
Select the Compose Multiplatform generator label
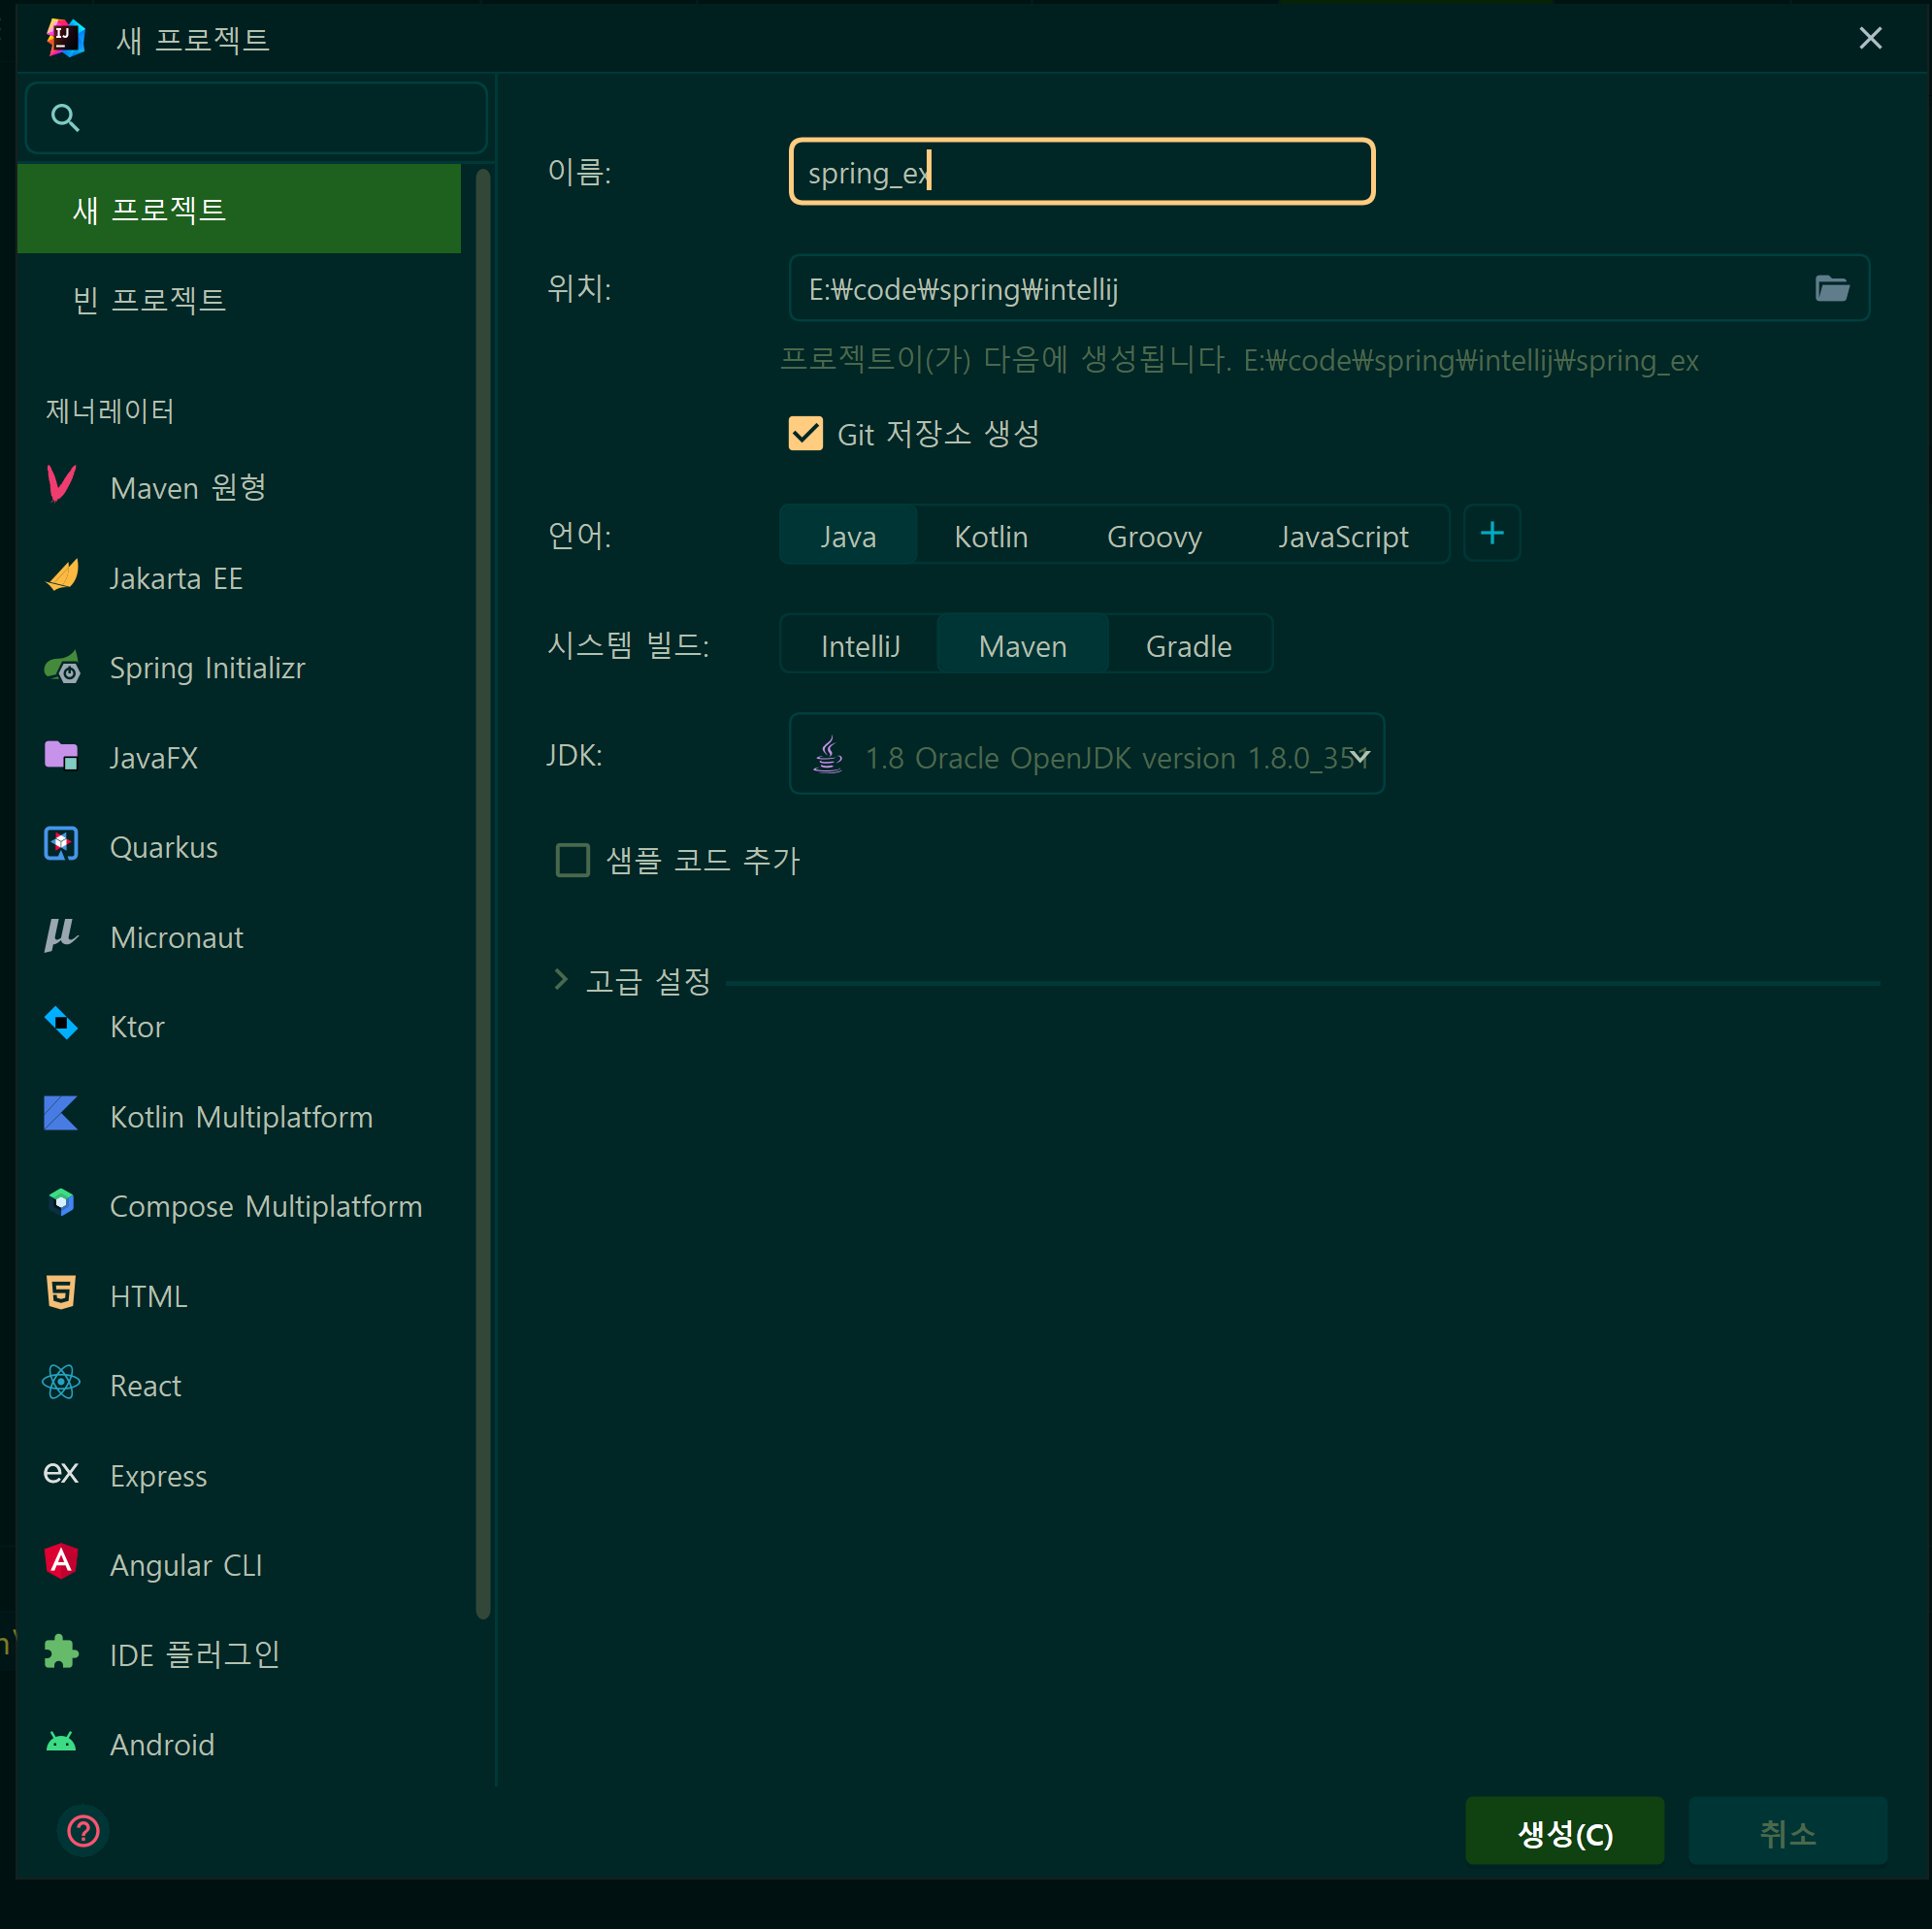tap(266, 1206)
